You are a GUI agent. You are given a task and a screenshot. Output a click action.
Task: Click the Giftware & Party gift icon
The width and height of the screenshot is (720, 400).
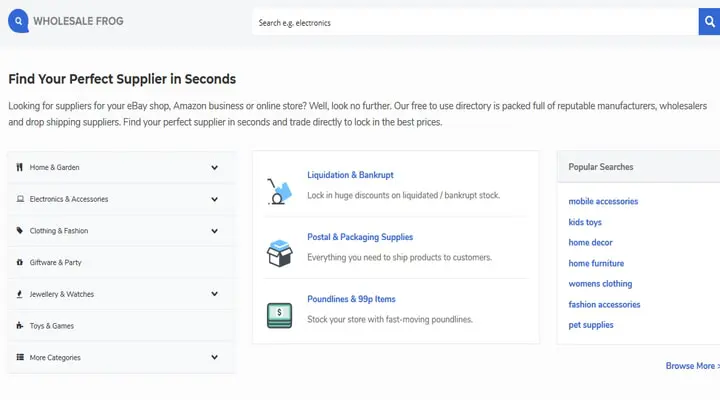point(20,262)
